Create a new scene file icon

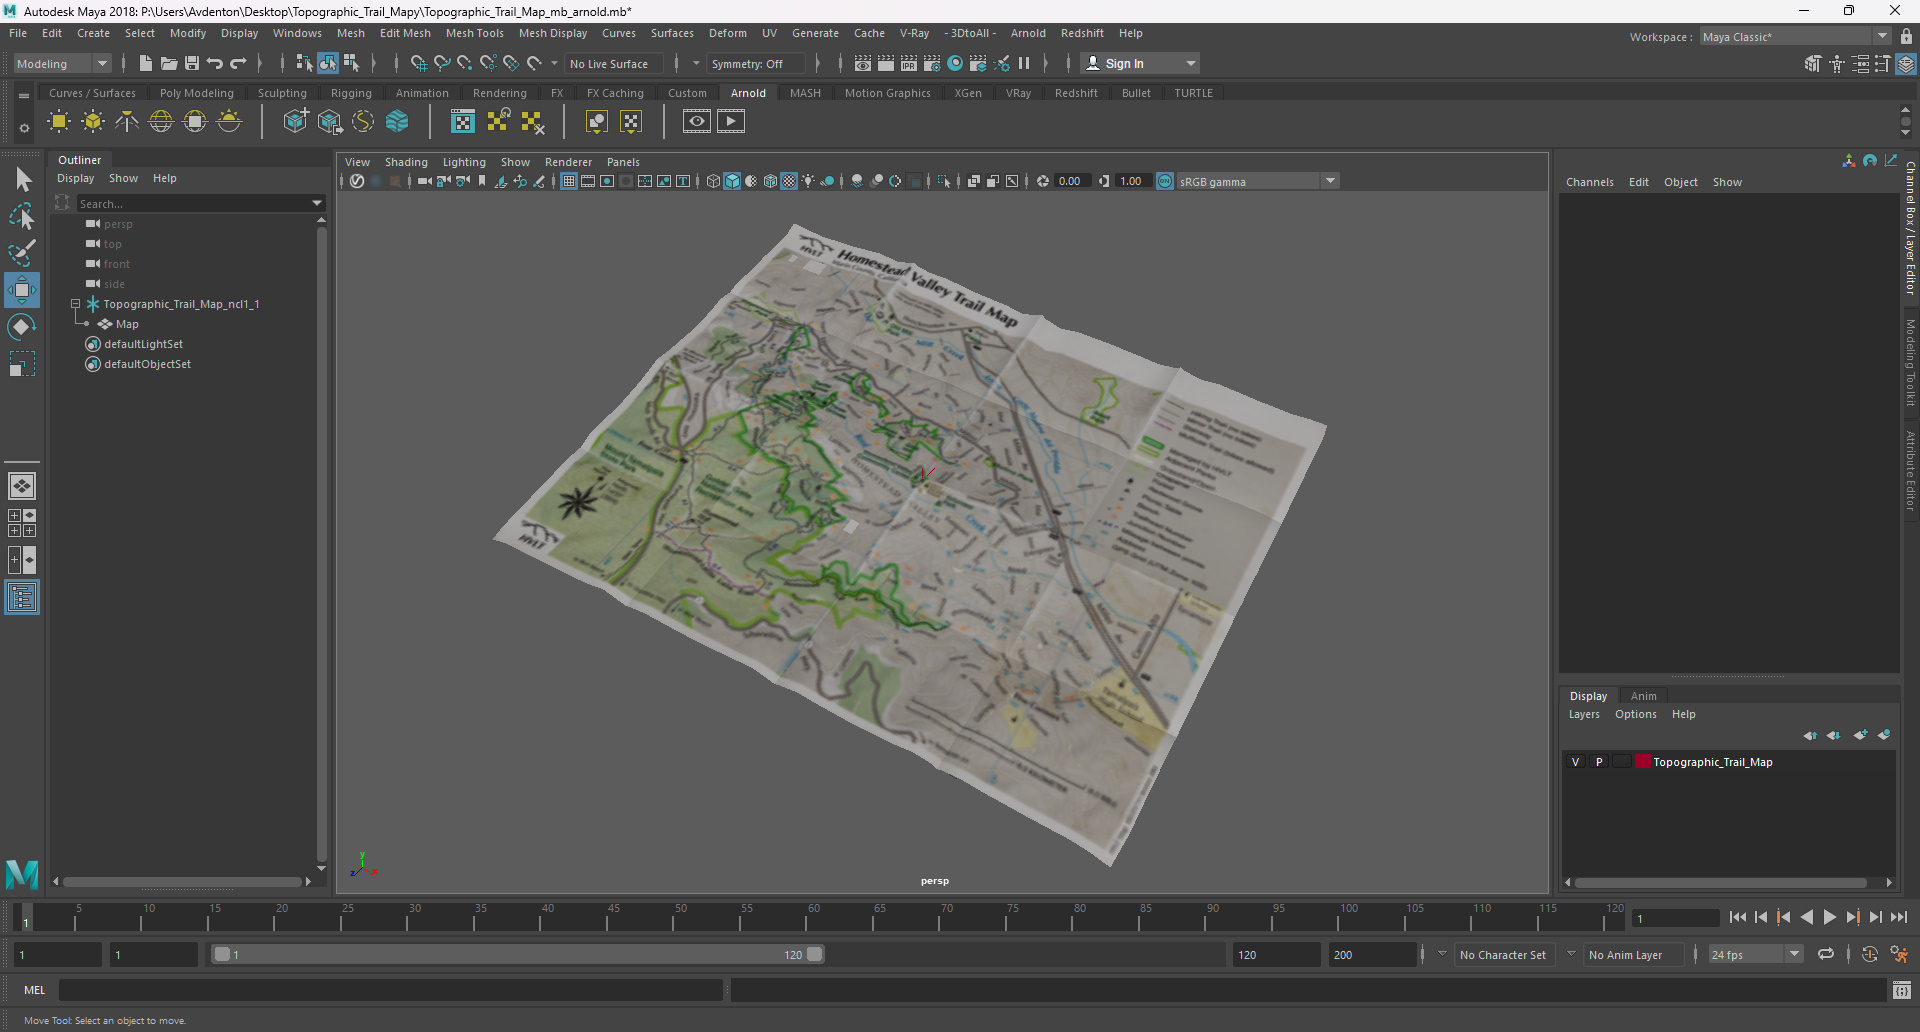(x=145, y=63)
